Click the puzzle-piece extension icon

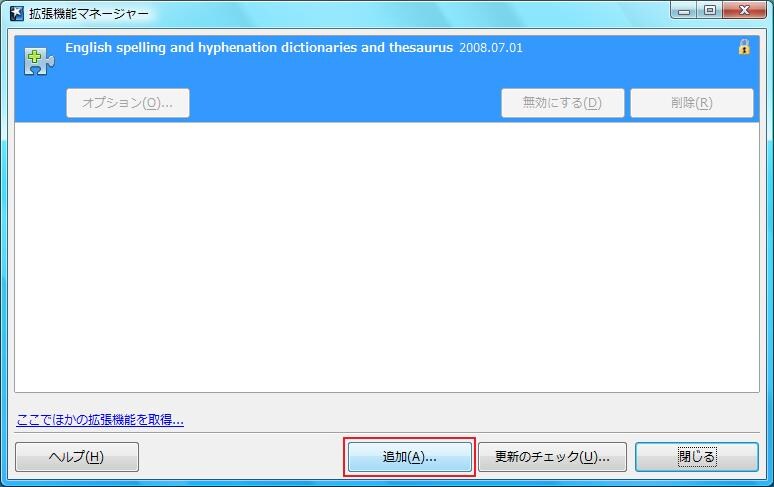point(39,62)
